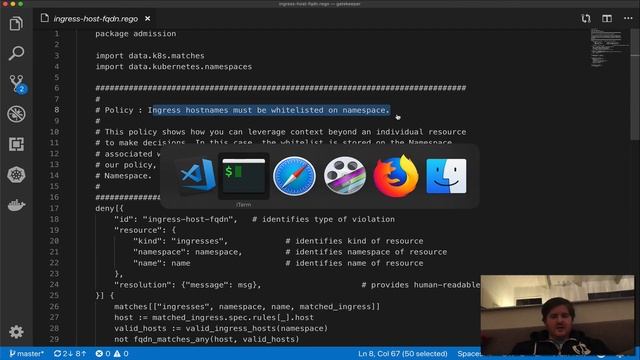Open the Manage gear at activity bar bottom
Image resolution: width=640 pixels, height=360 pixels.
16,332
